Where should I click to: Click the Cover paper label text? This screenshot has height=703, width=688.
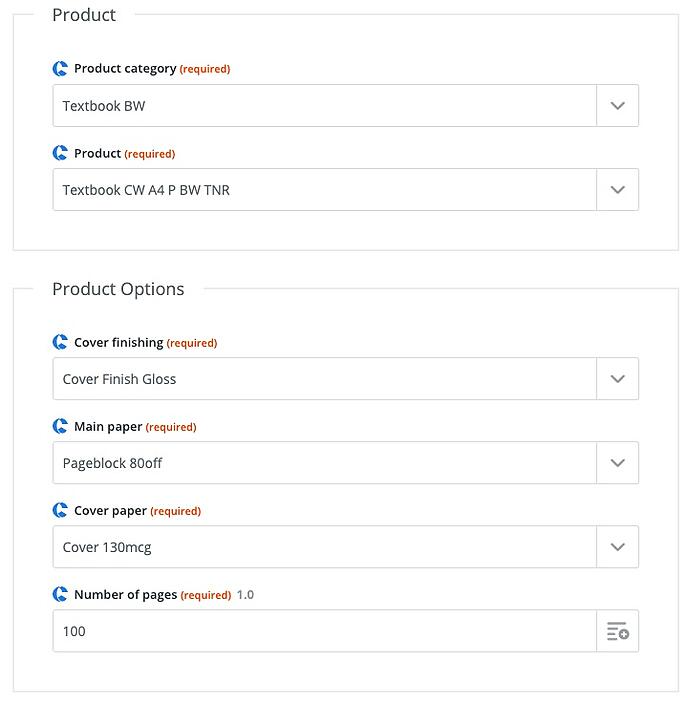(x=110, y=511)
